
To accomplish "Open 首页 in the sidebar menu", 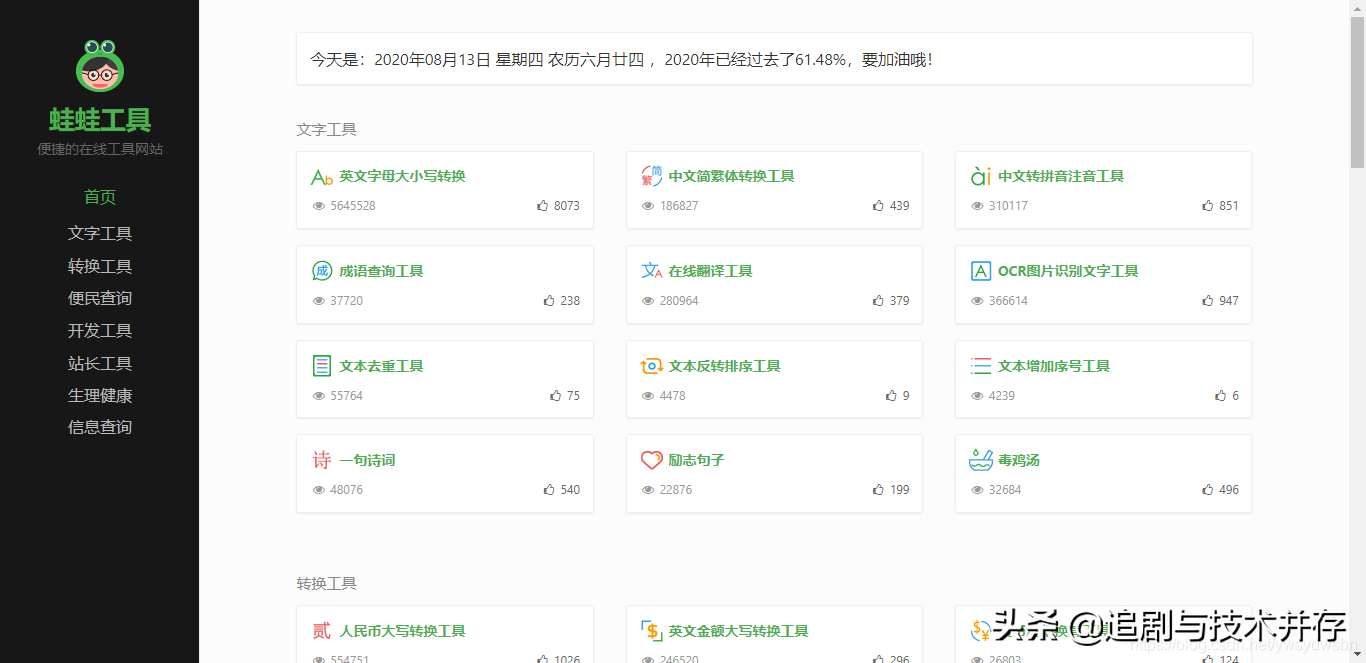I will [x=100, y=197].
